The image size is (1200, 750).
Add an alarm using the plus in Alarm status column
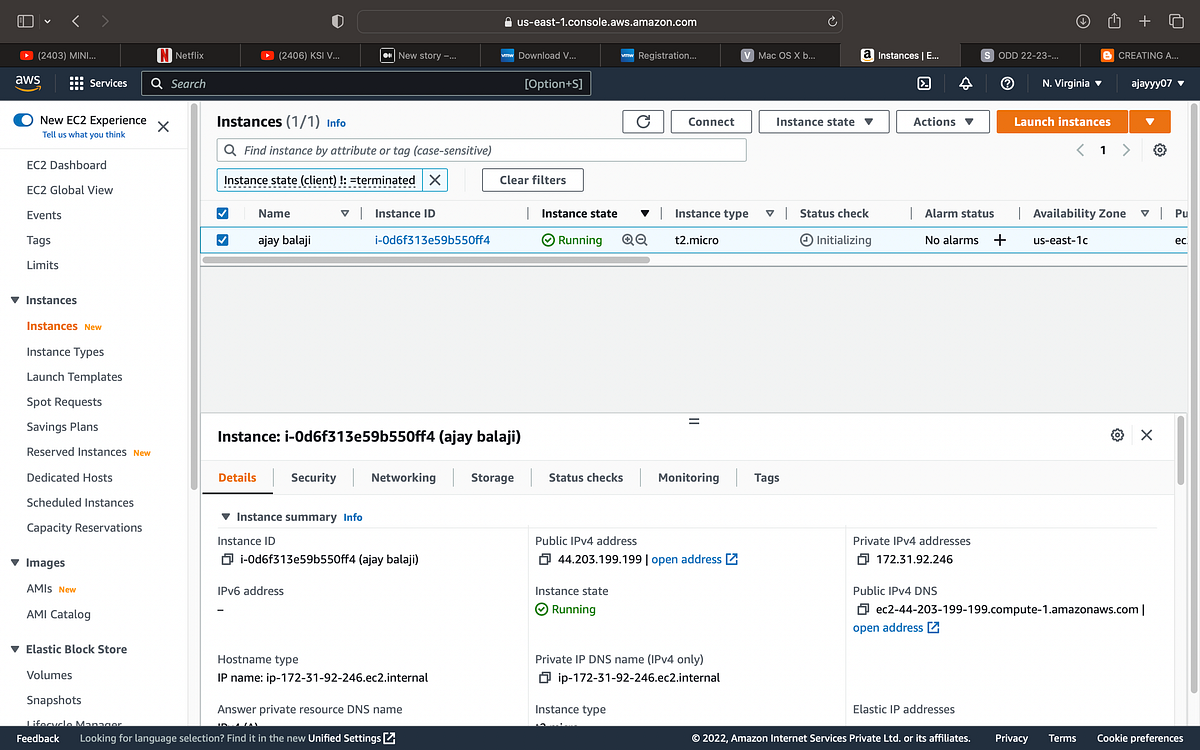1000,240
